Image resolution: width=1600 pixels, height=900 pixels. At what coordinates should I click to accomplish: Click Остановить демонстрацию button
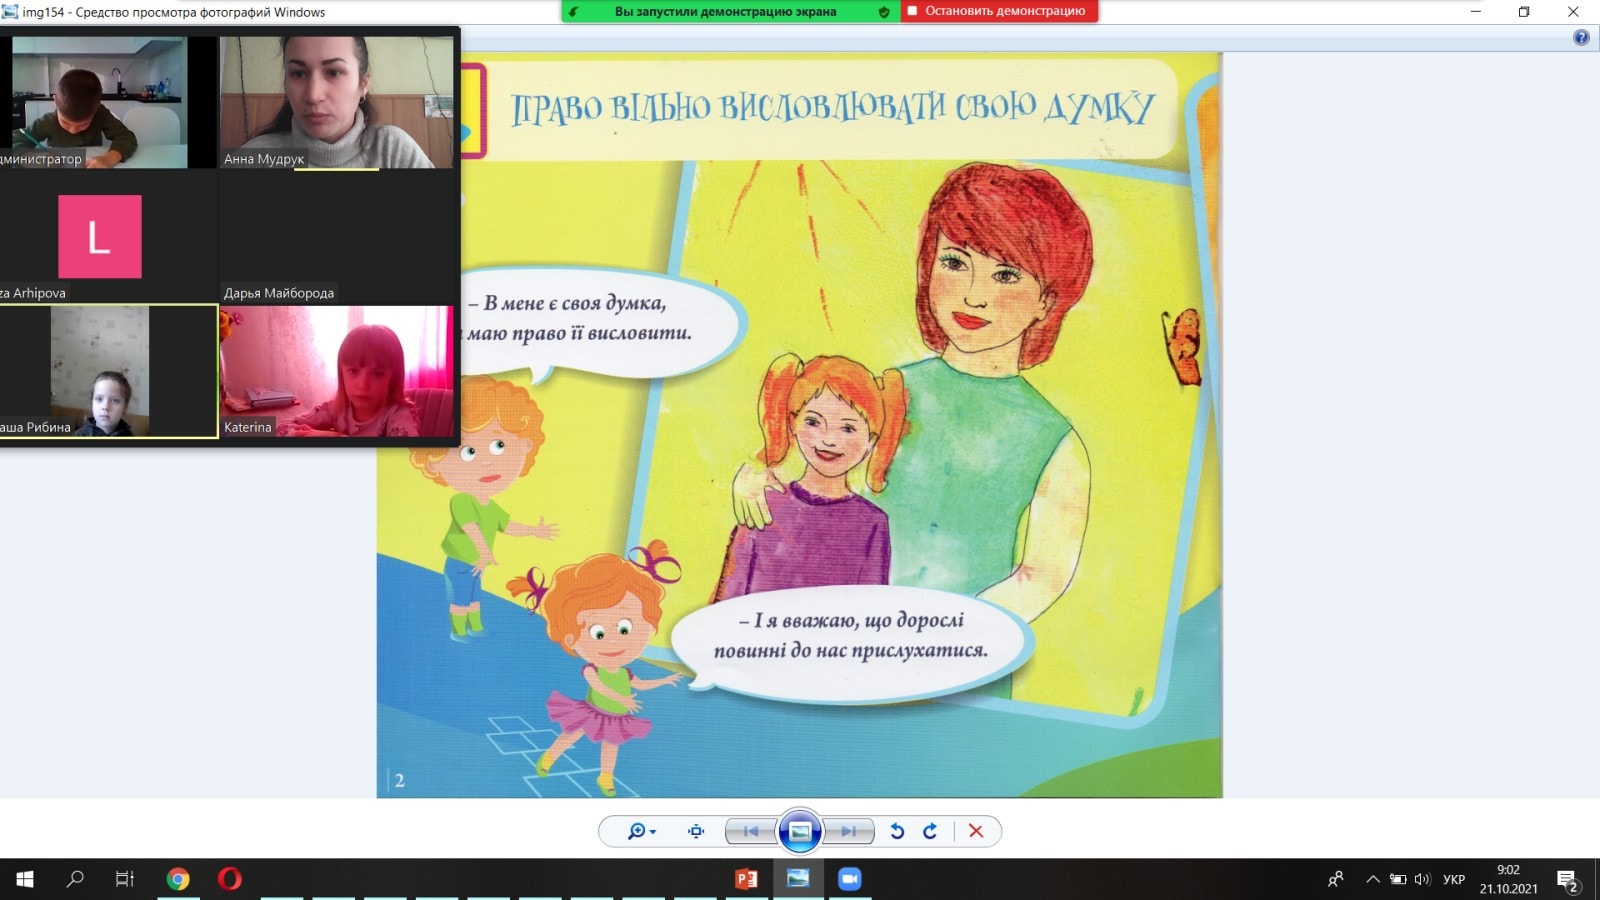999,11
